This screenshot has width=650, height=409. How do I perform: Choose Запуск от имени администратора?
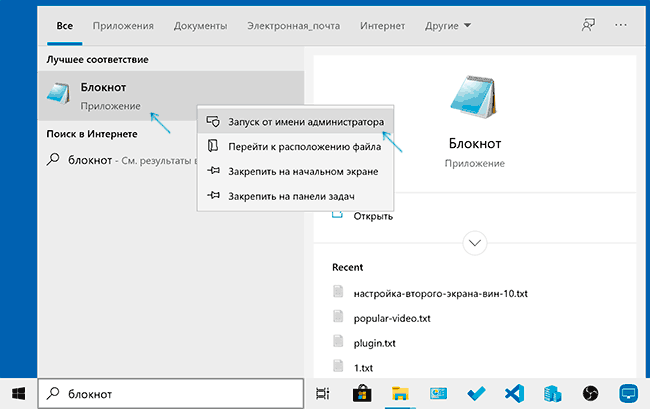[x=296, y=122]
